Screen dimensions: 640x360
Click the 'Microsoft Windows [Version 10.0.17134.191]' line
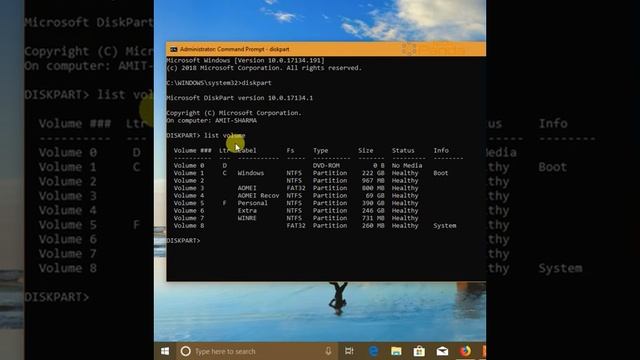pos(245,60)
